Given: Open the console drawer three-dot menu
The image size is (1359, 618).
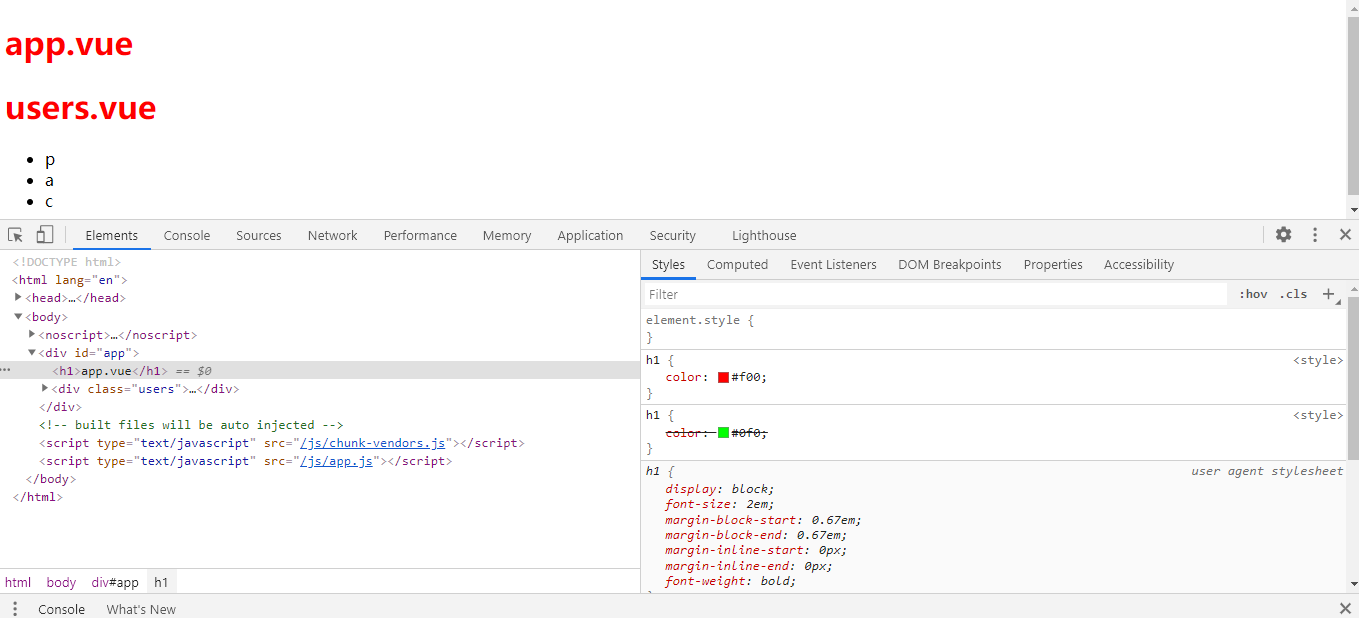Looking at the screenshot, I should tap(15, 609).
